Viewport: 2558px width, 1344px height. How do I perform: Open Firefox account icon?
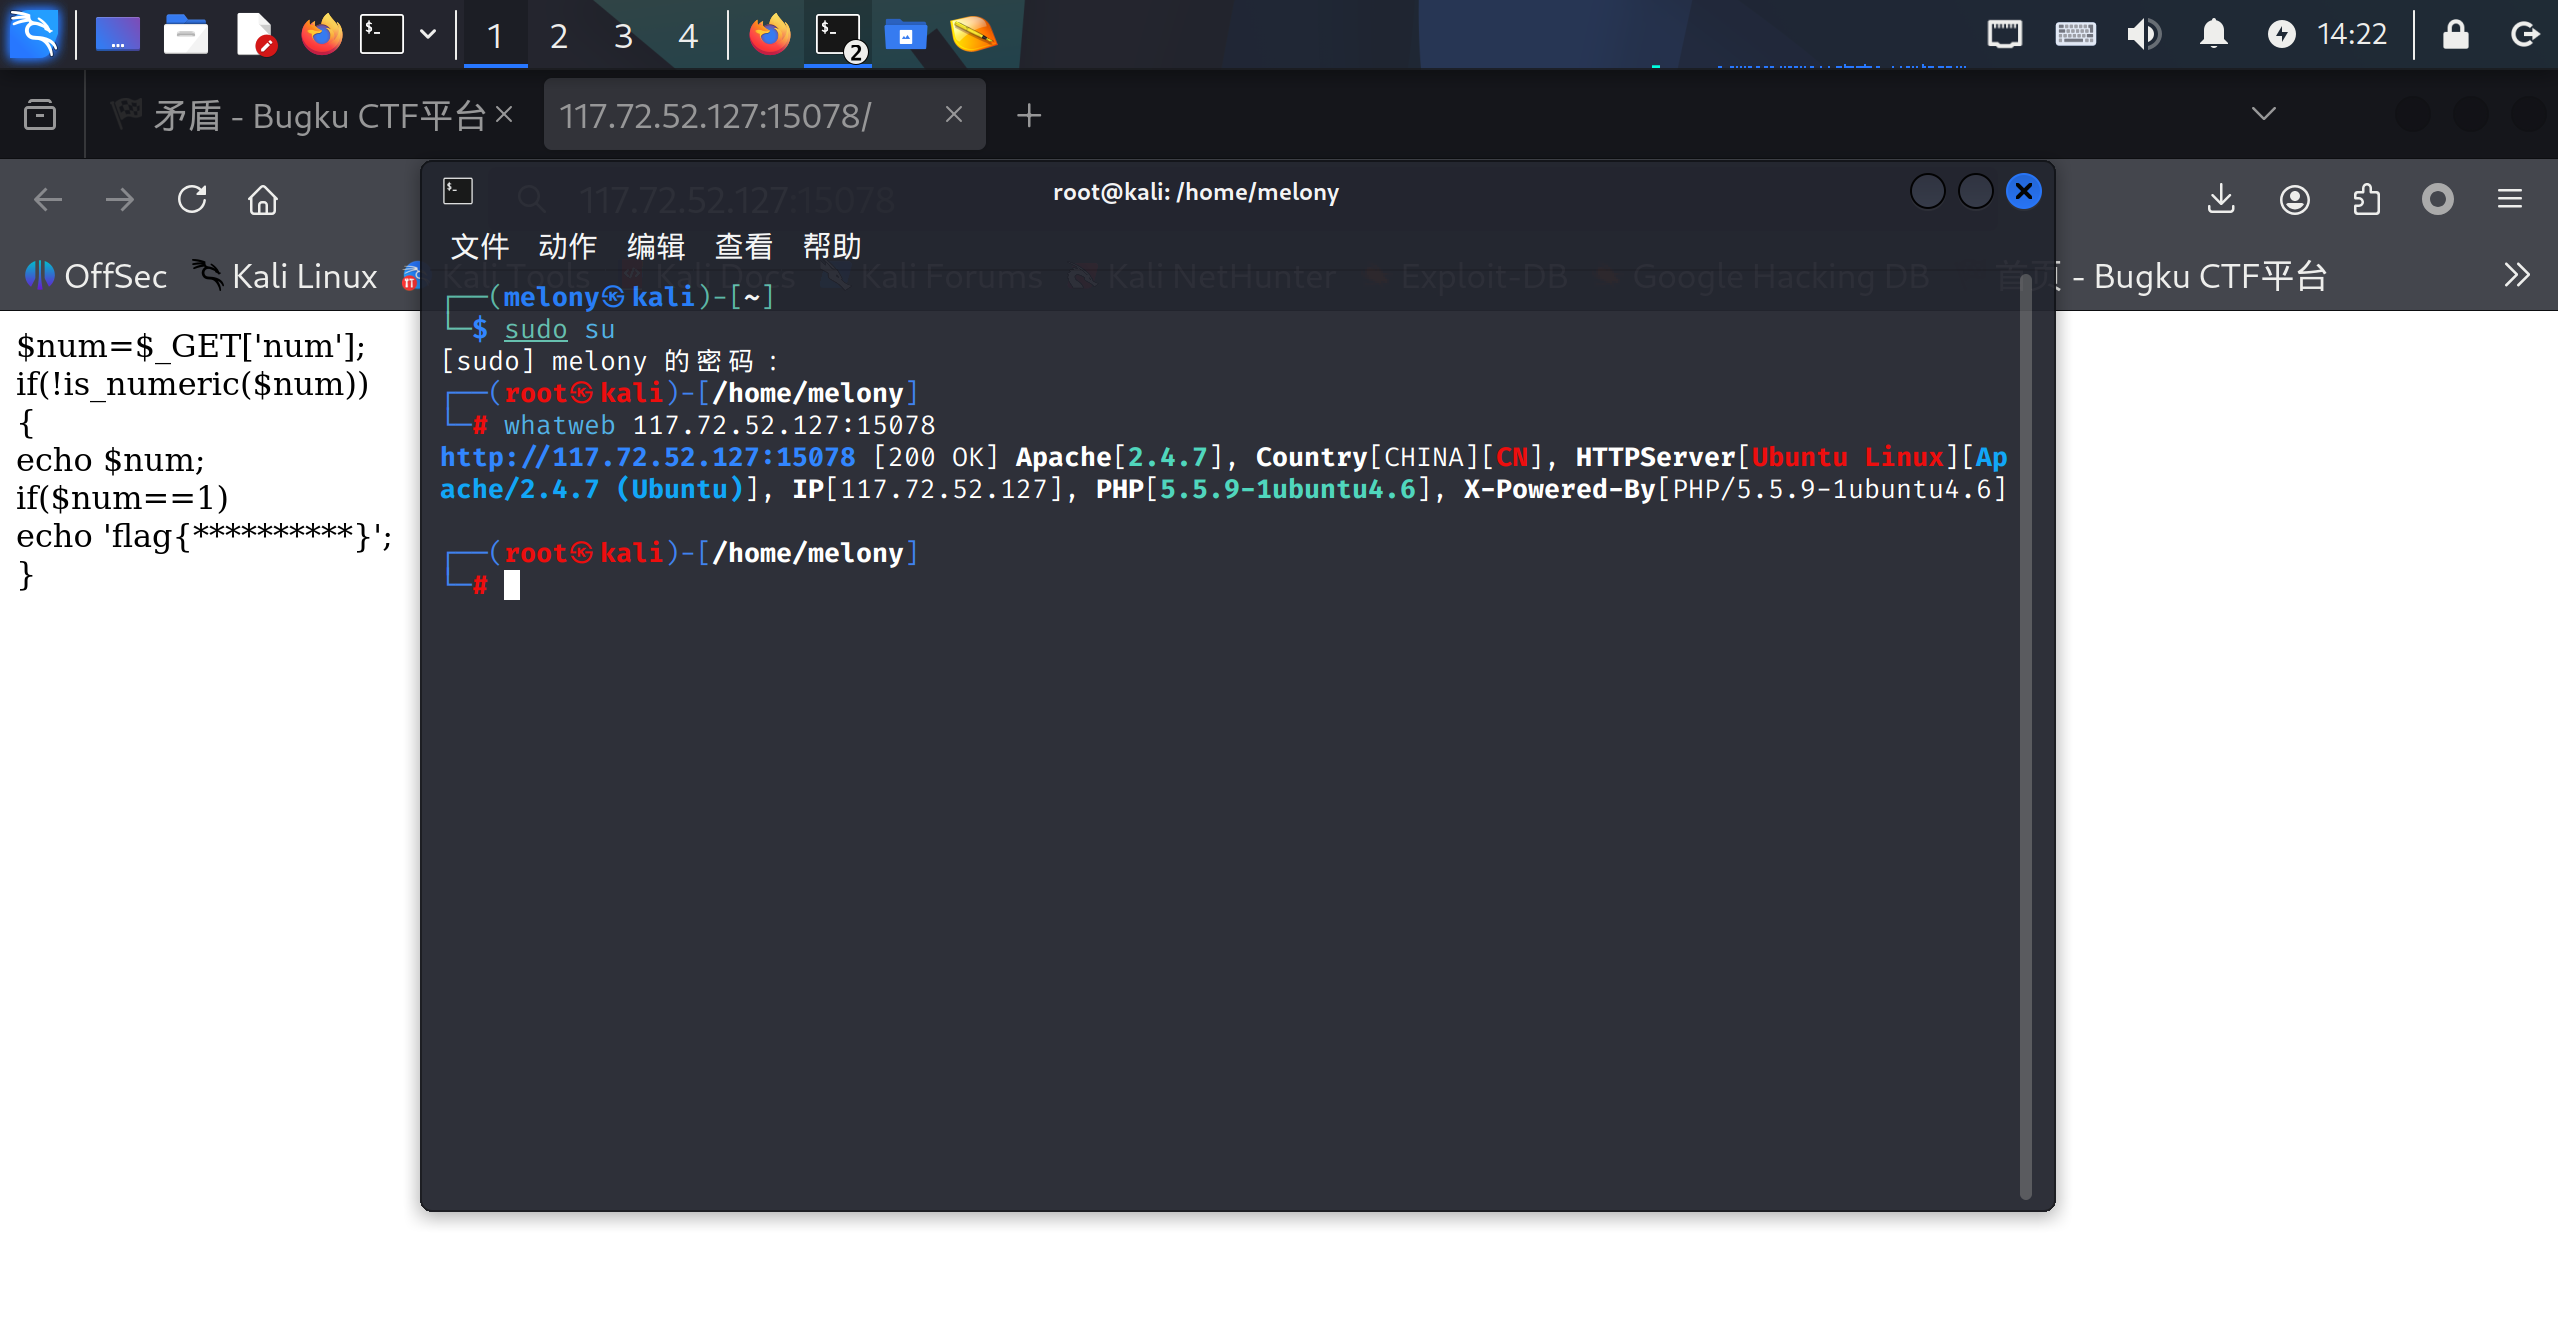(x=2294, y=200)
